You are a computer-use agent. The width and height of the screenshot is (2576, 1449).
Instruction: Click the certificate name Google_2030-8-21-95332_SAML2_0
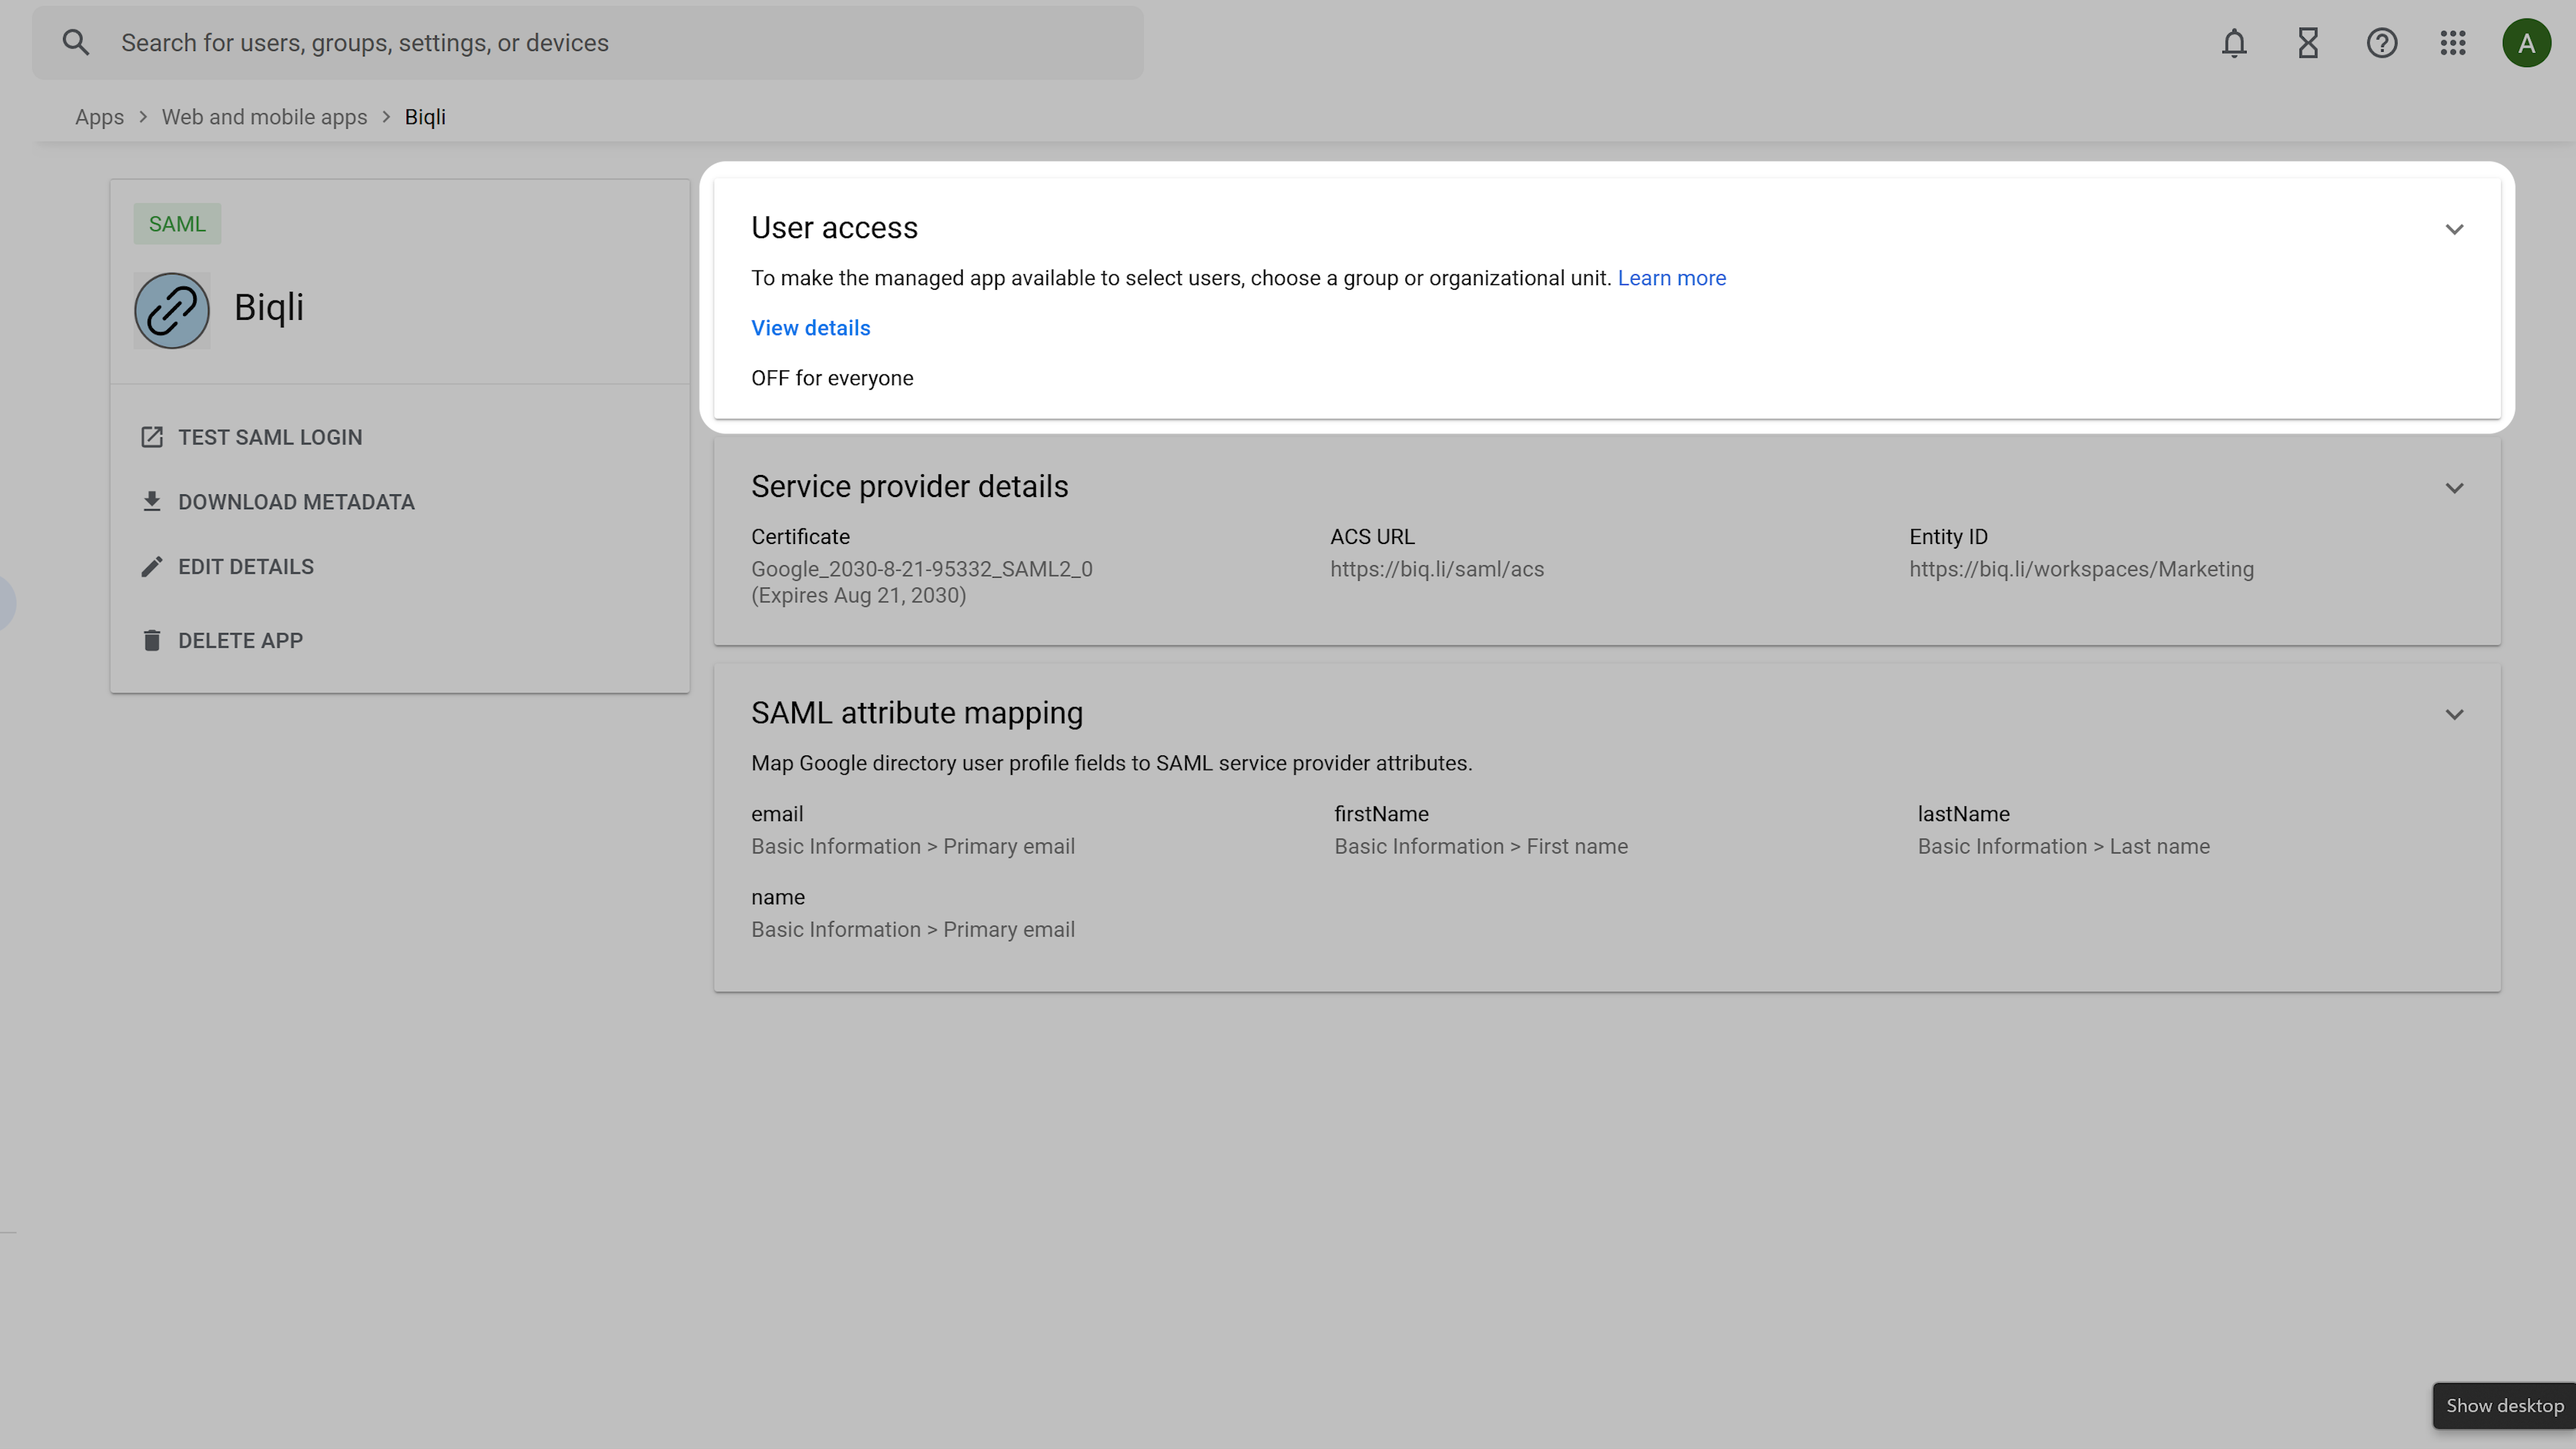tap(921, 569)
